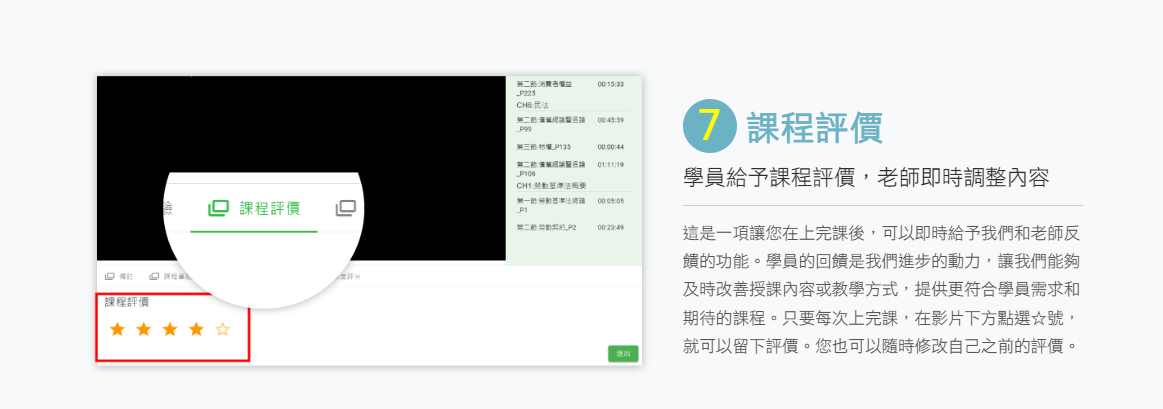Image resolution: width=1163 pixels, height=409 pixels.
Task: Play lesson 第二節:消費者權益_P225
Action: (x=544, y=88)
